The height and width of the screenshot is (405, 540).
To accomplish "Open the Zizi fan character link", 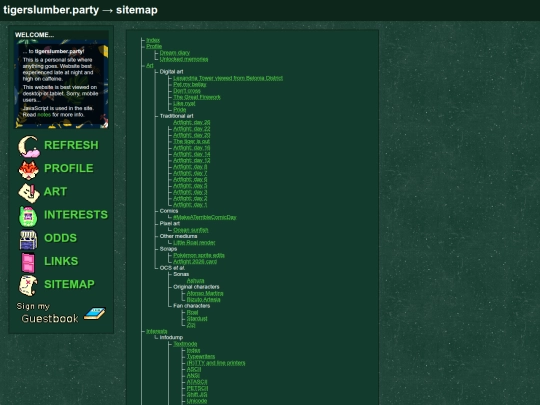I will click(191, 325).
